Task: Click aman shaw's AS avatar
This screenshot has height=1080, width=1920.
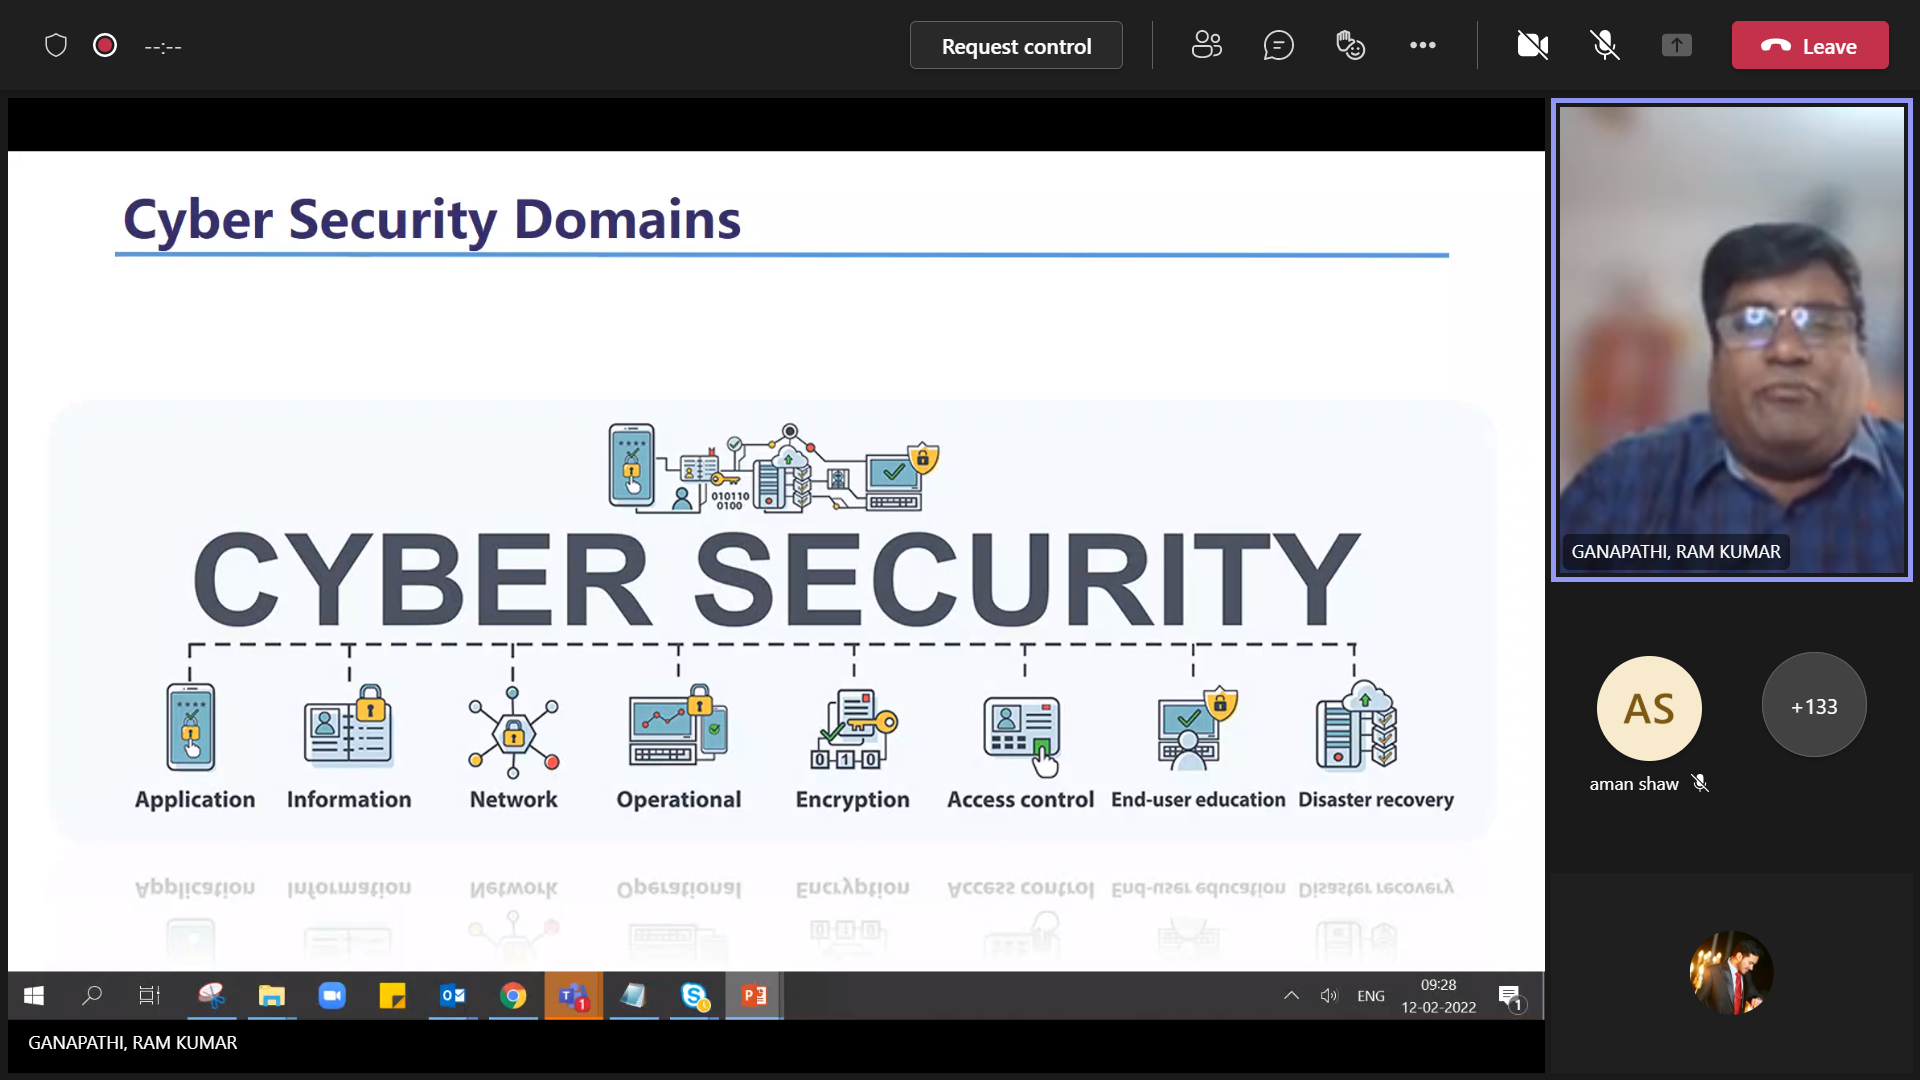Action: pos(1649,708)
